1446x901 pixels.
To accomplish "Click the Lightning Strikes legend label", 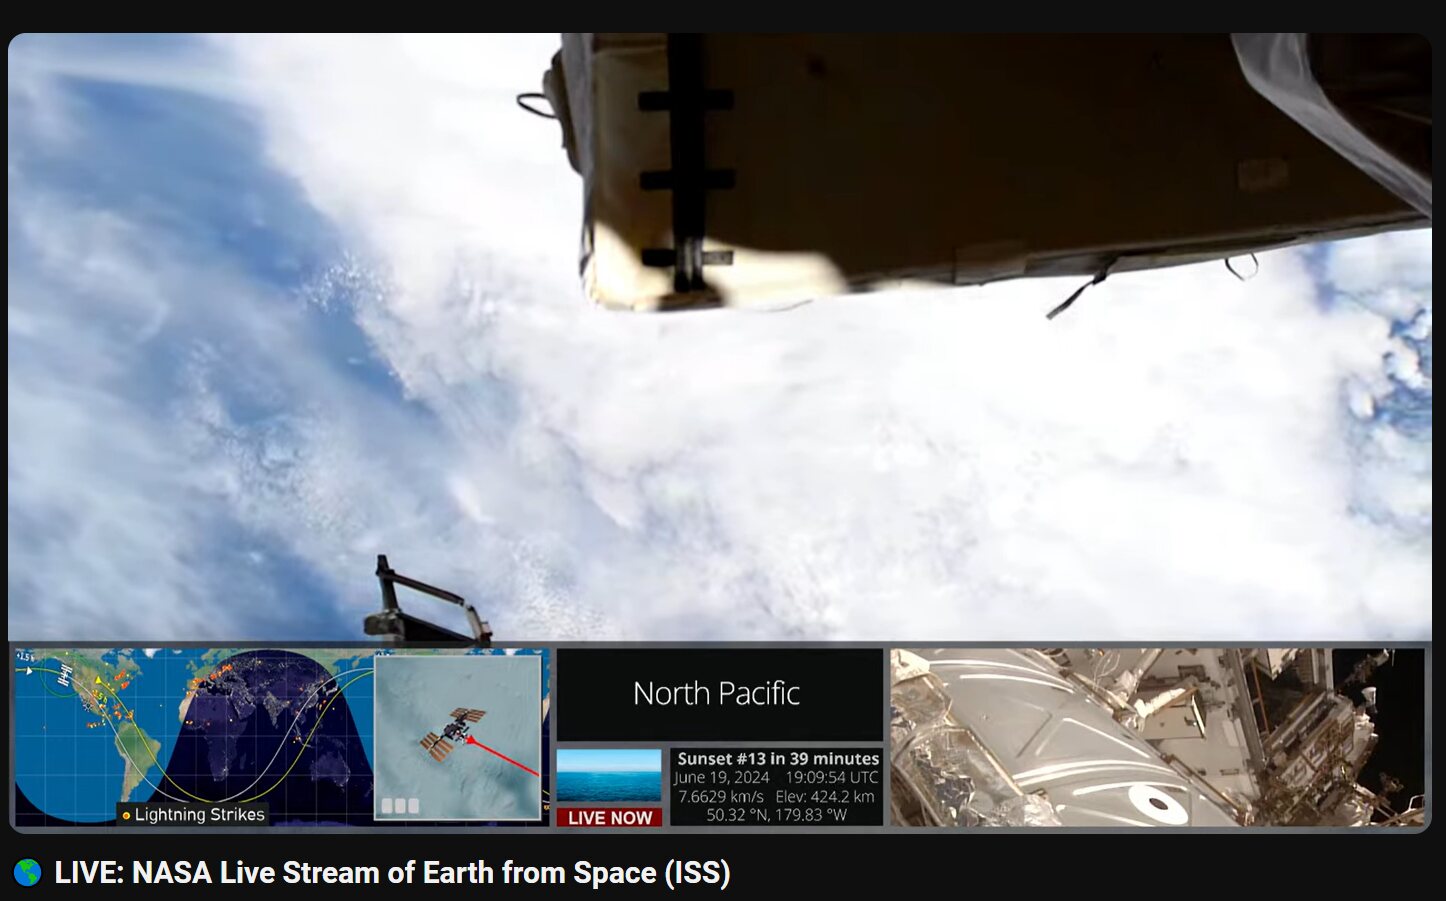I will tap(200, 815).
